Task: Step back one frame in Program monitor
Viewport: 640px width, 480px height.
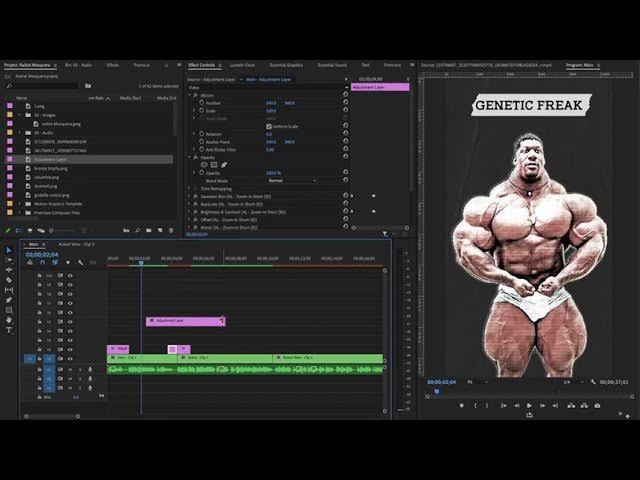Action: [x=516, y=406]
